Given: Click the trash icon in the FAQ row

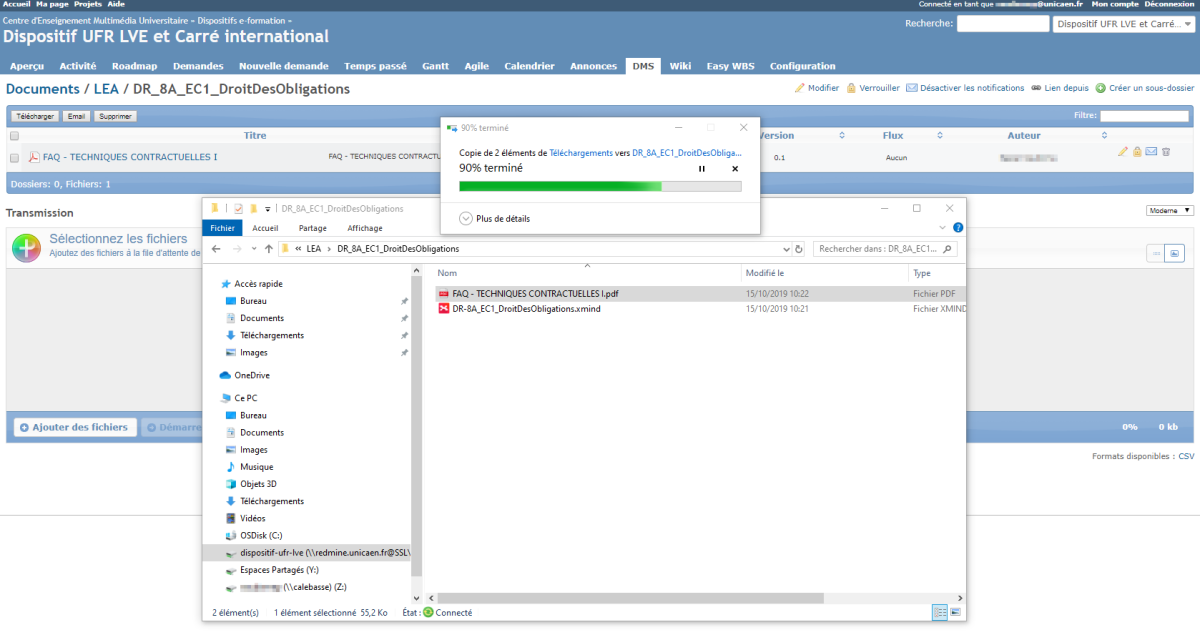Looking at the screenshot, I should pyautogui.click(x=1166, y=152).
